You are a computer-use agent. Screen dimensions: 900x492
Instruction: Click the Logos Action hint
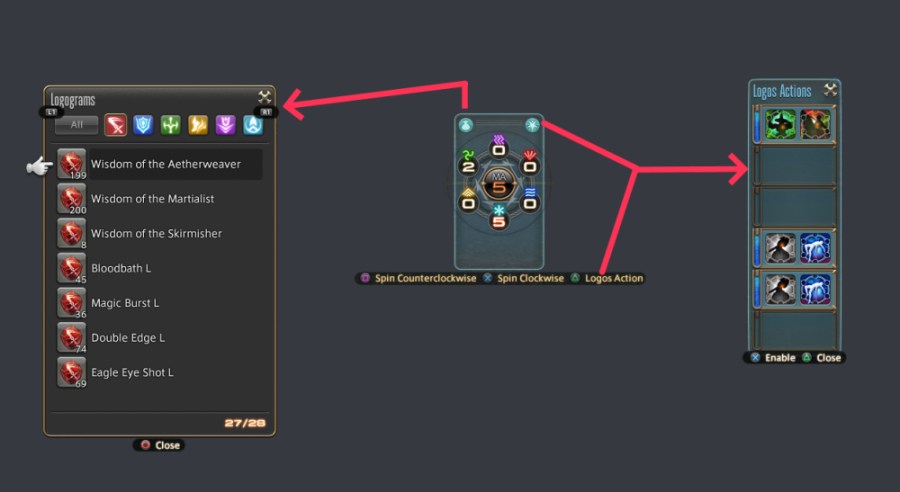(x=607, y=278)
